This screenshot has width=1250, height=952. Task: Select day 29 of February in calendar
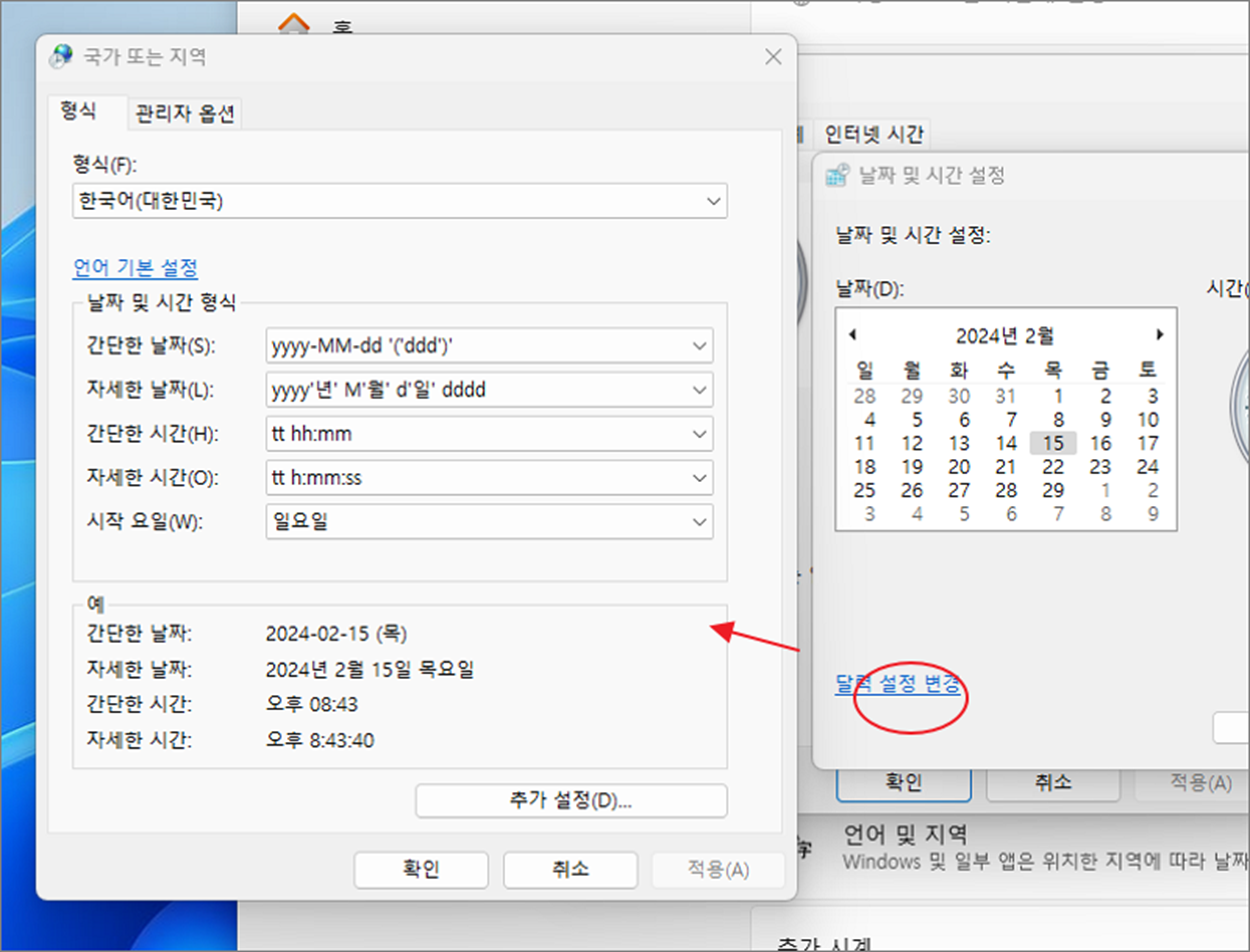tap(1052, 491)
